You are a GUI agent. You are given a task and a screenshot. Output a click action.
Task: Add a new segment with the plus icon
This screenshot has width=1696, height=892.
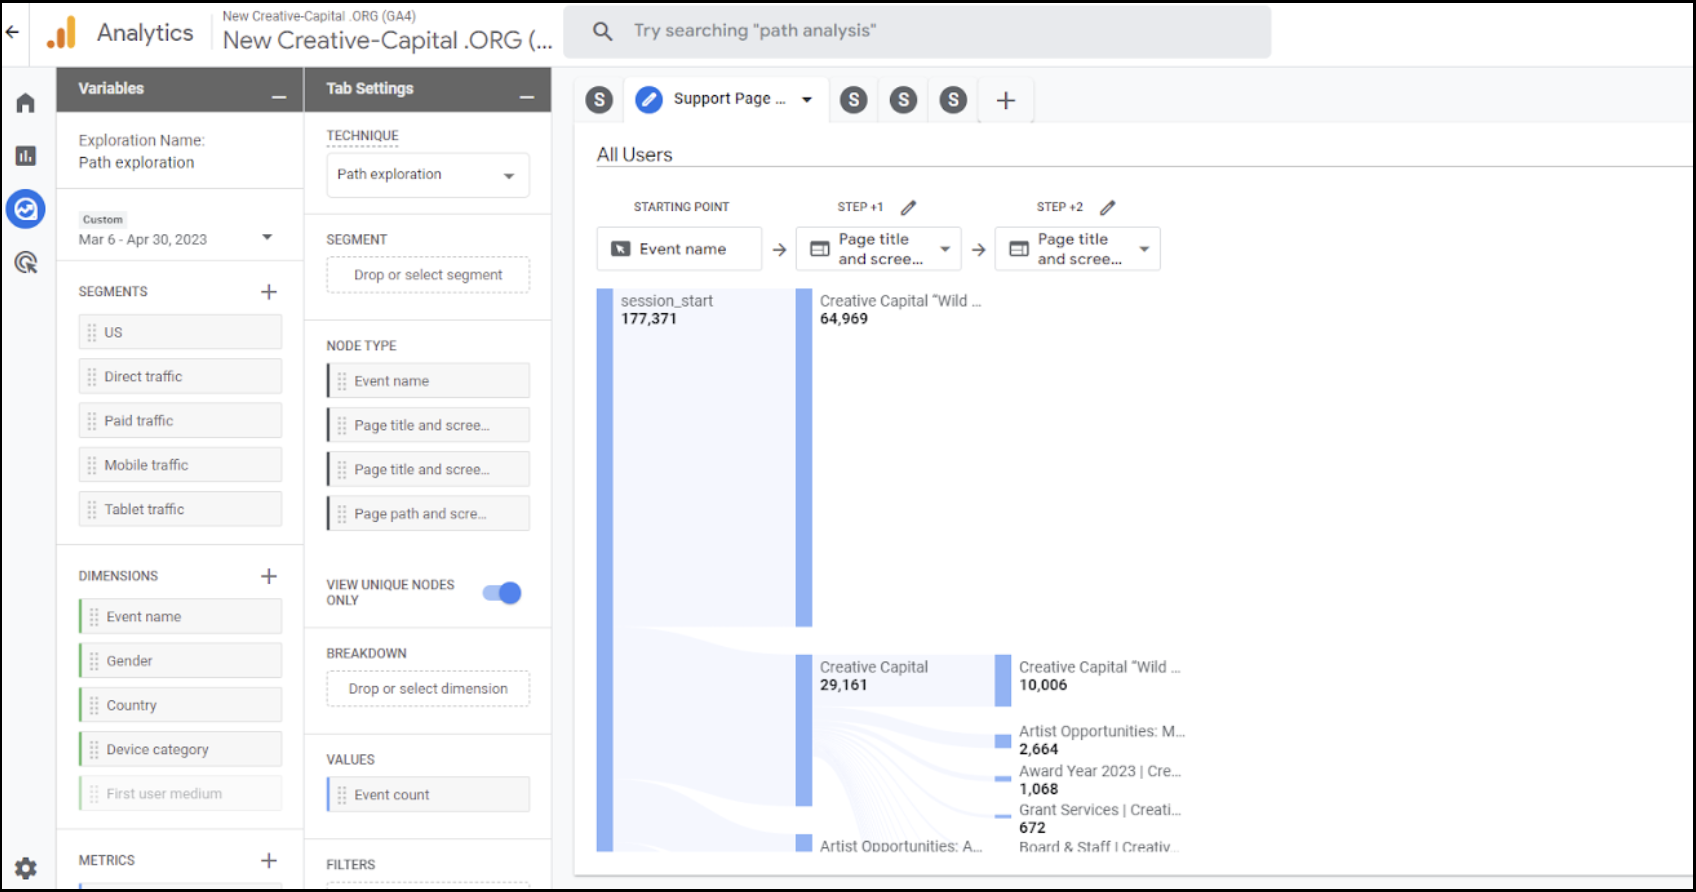click(269, 292)
